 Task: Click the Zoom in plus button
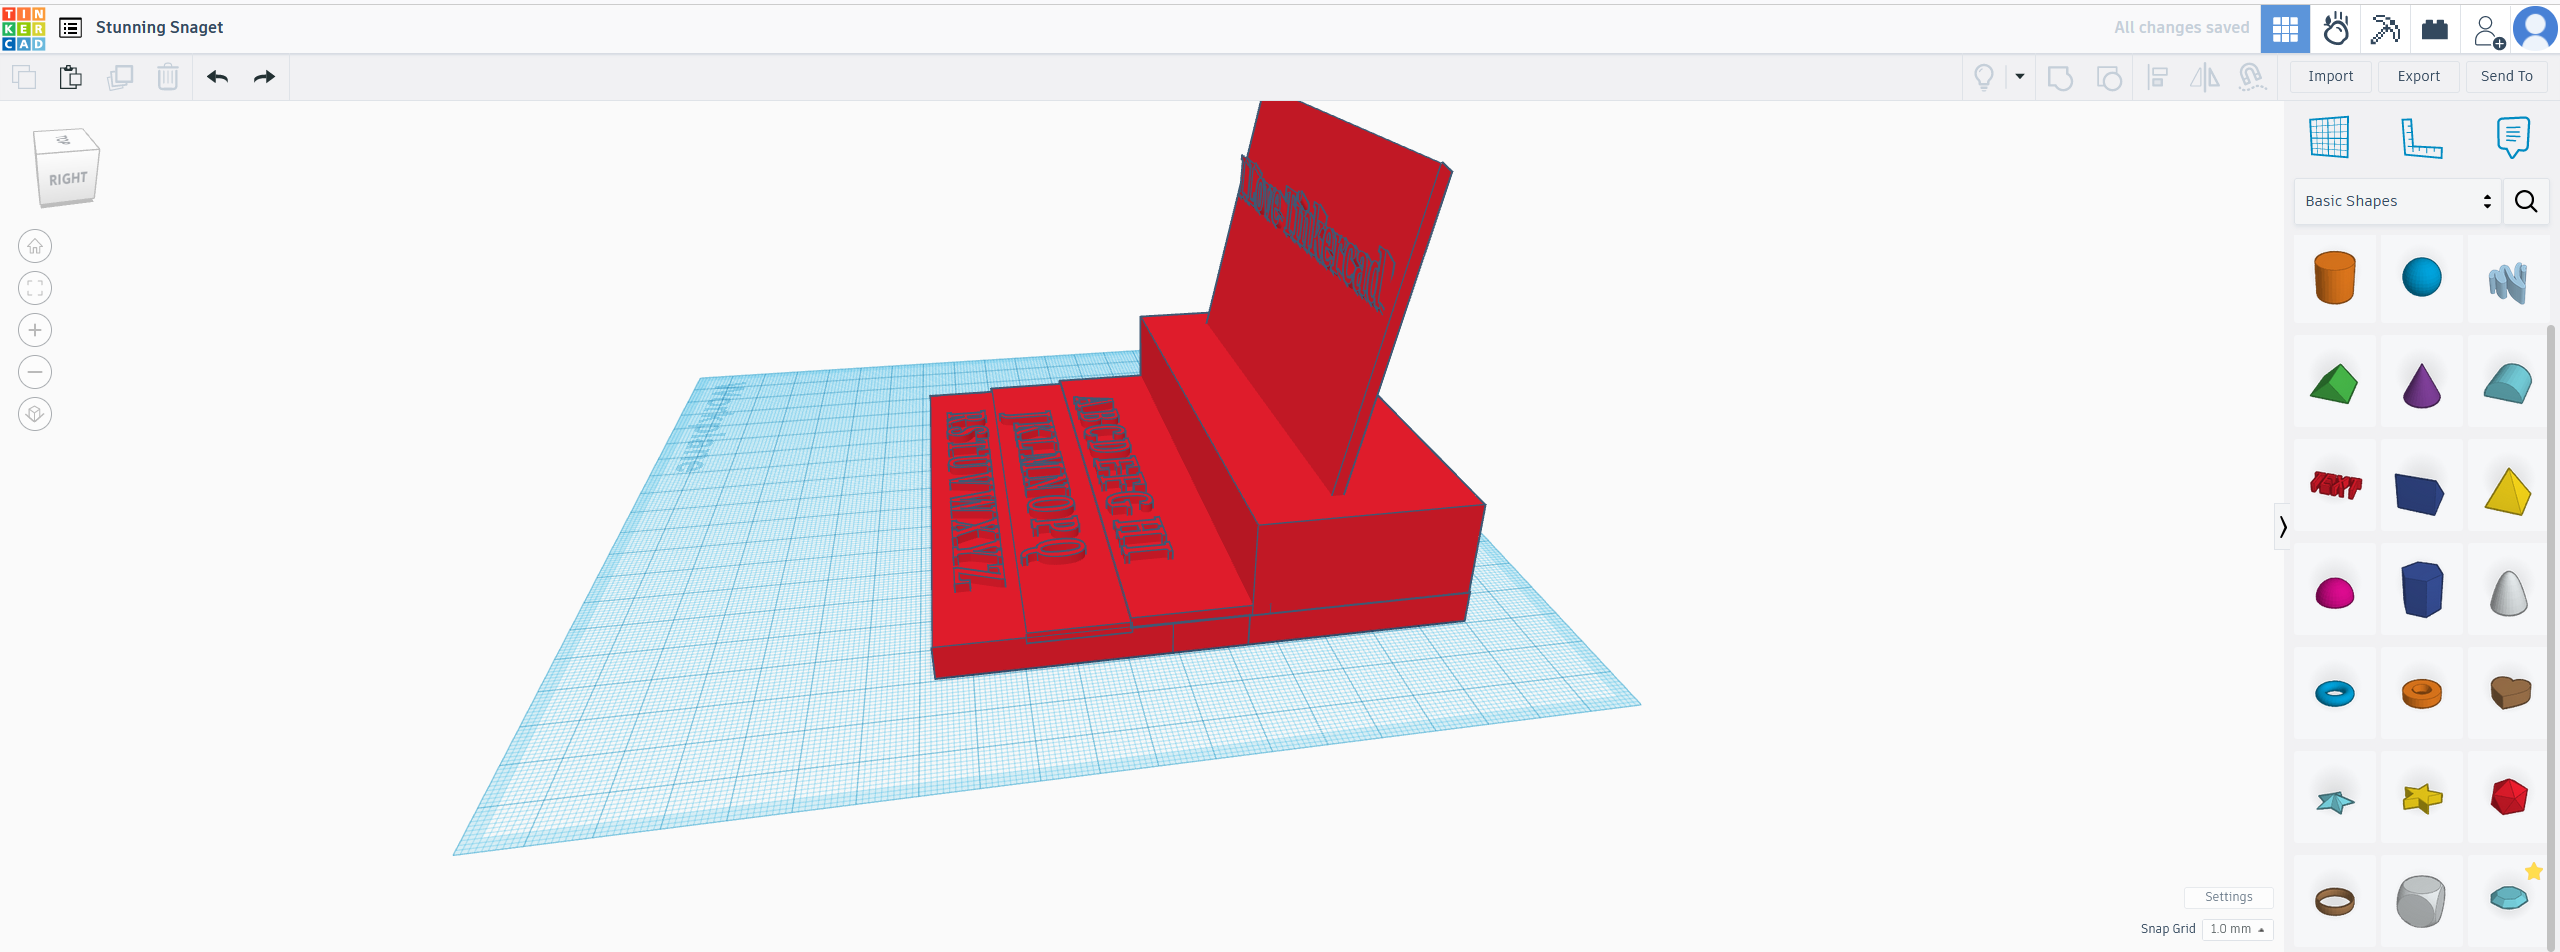click(x=35, y=330)
